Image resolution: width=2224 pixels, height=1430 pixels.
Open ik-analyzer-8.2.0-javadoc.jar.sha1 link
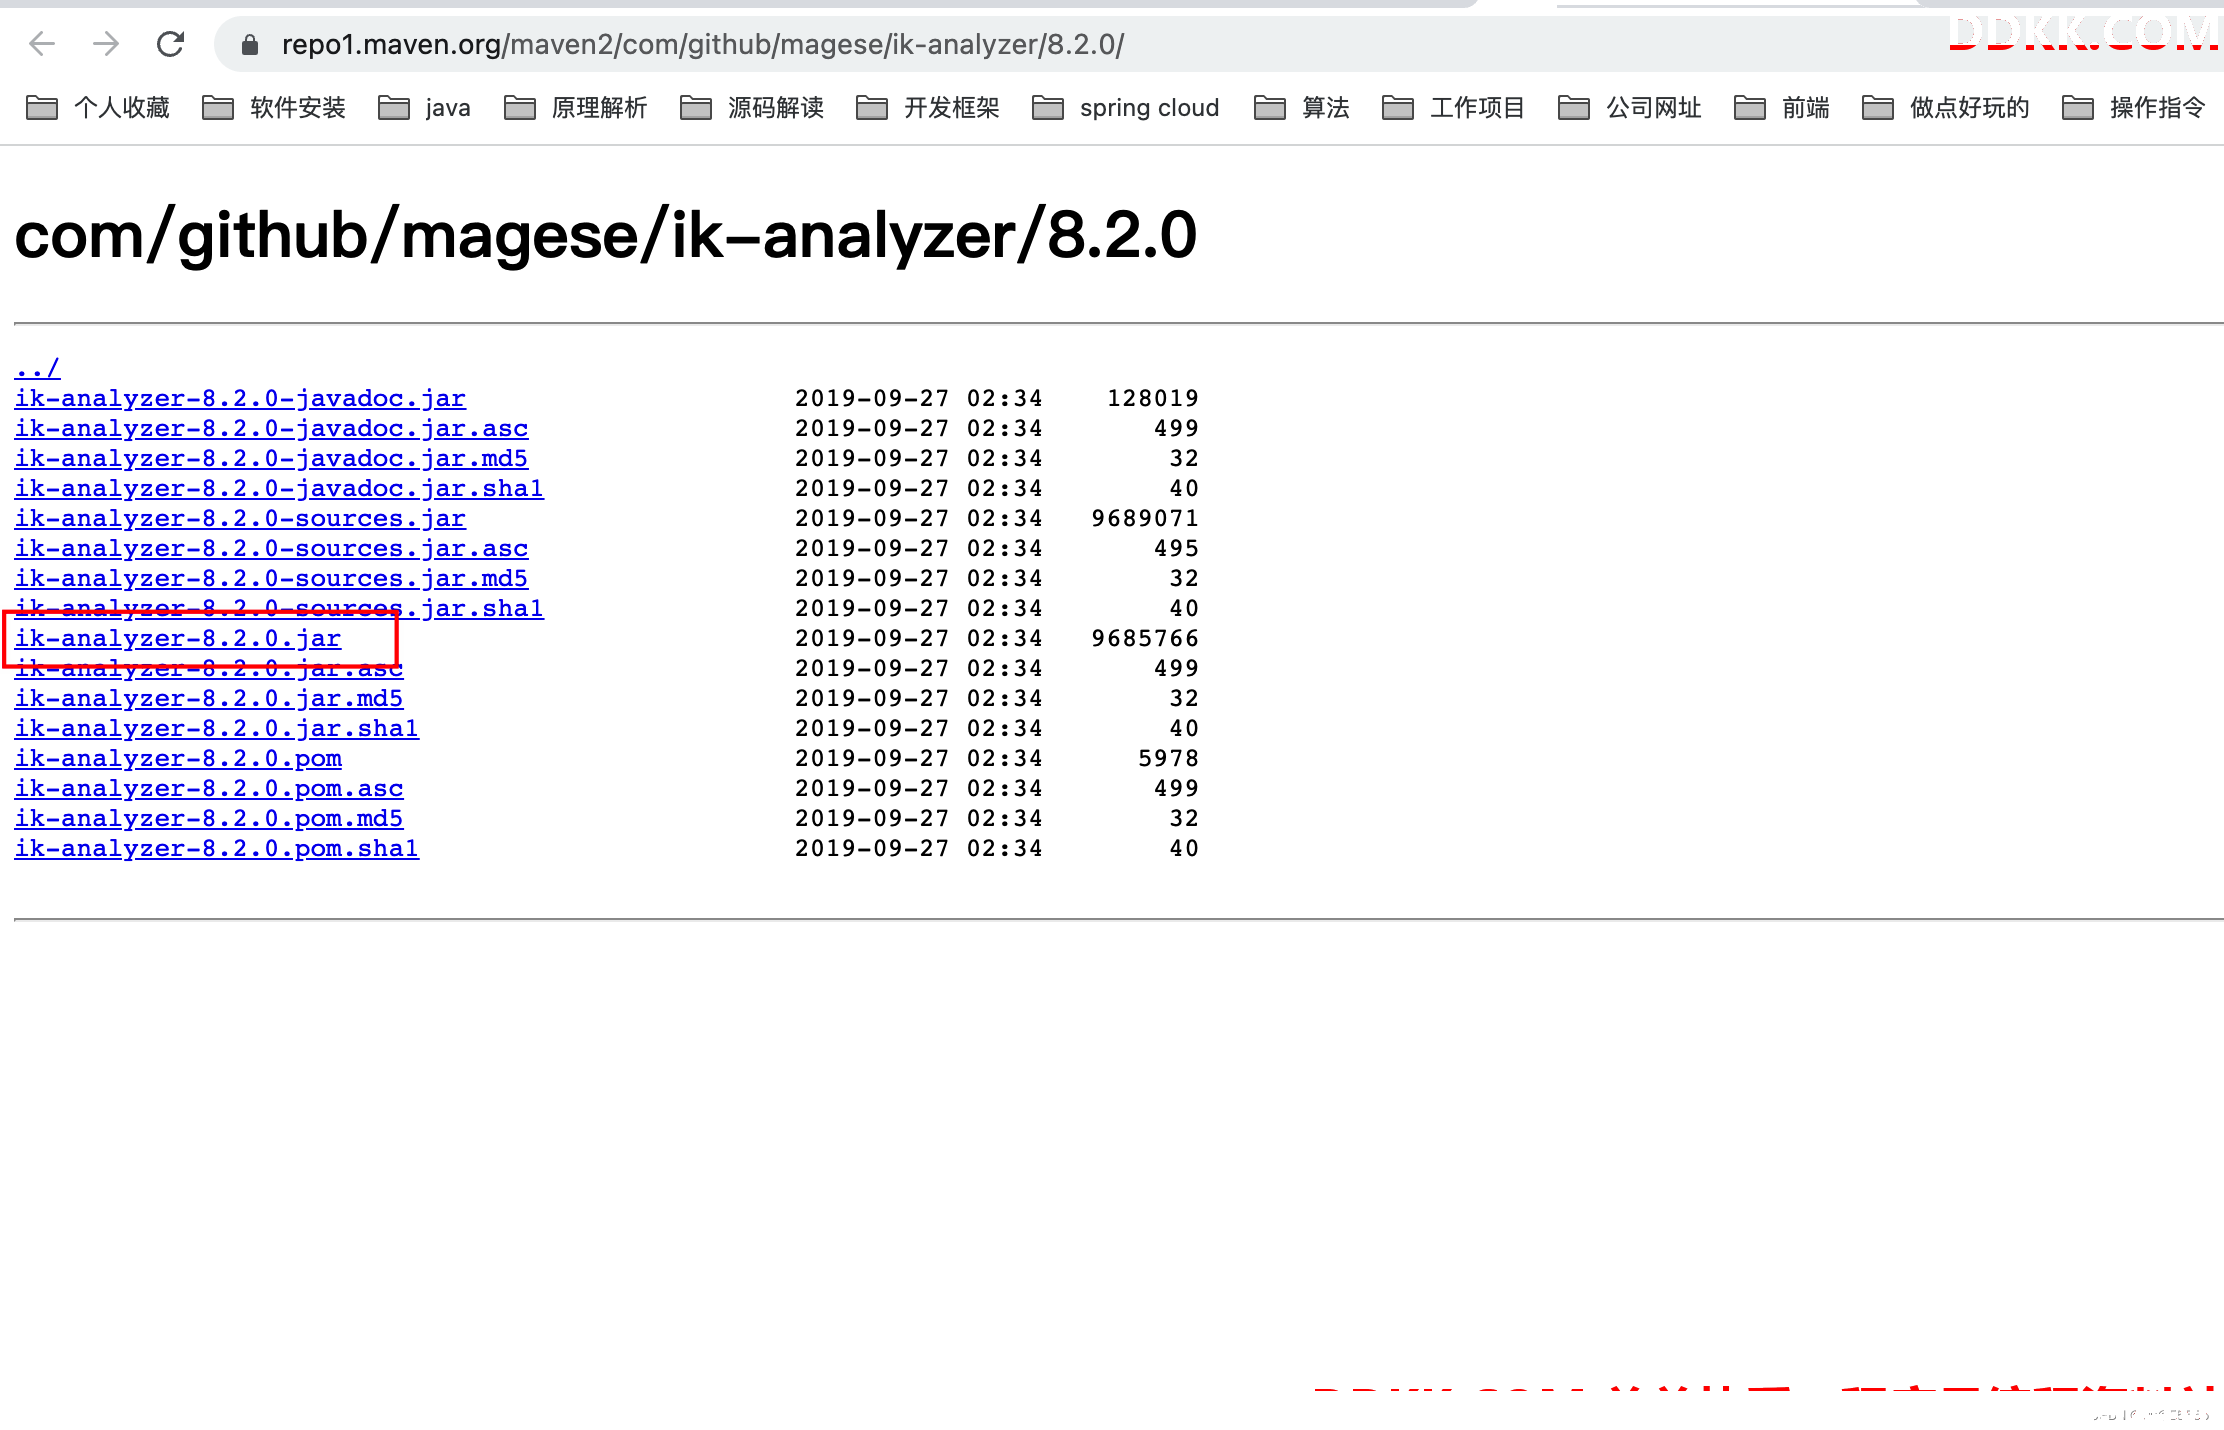[279, 488]
